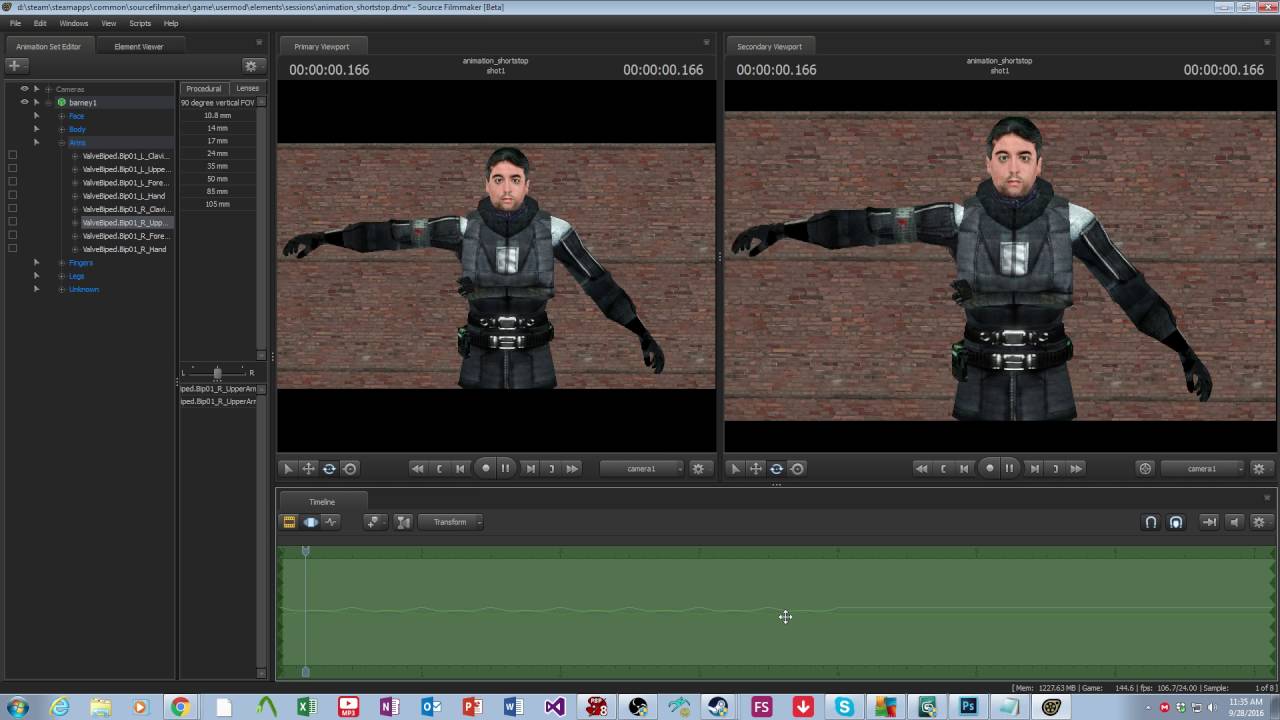Tick the checkbox beside ValveBiped.Bip01_L_Clavi...

[x=12, y=156]
